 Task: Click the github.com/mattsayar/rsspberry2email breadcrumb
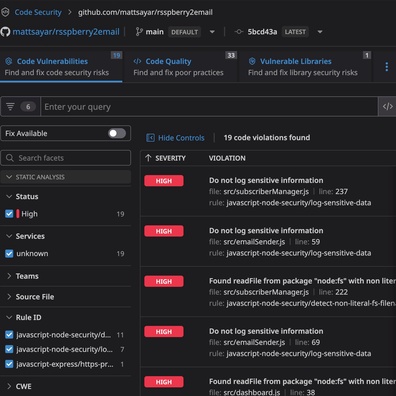(x=145, y=12)
